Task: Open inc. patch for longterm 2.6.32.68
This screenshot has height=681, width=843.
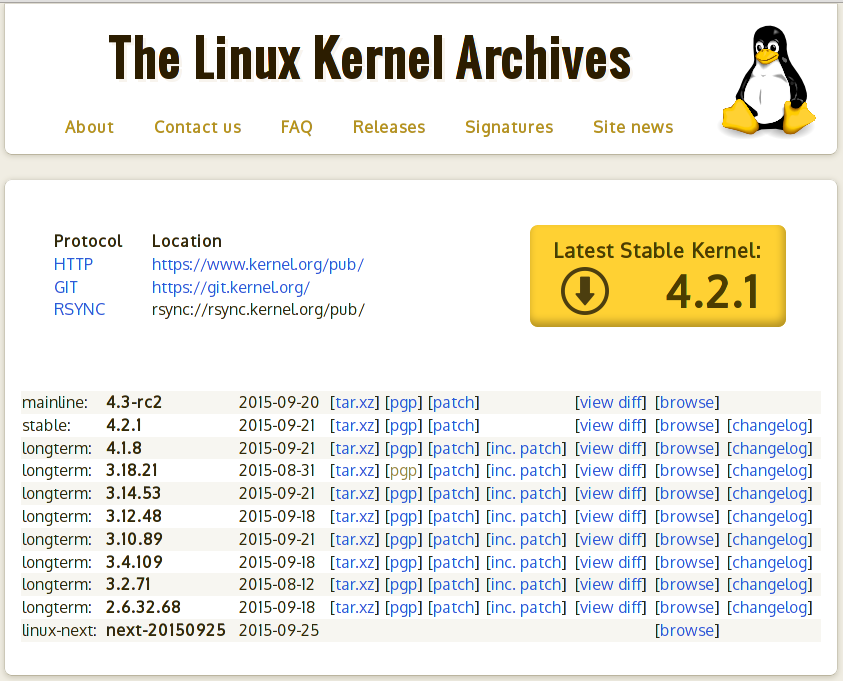Action: [526, 607]
